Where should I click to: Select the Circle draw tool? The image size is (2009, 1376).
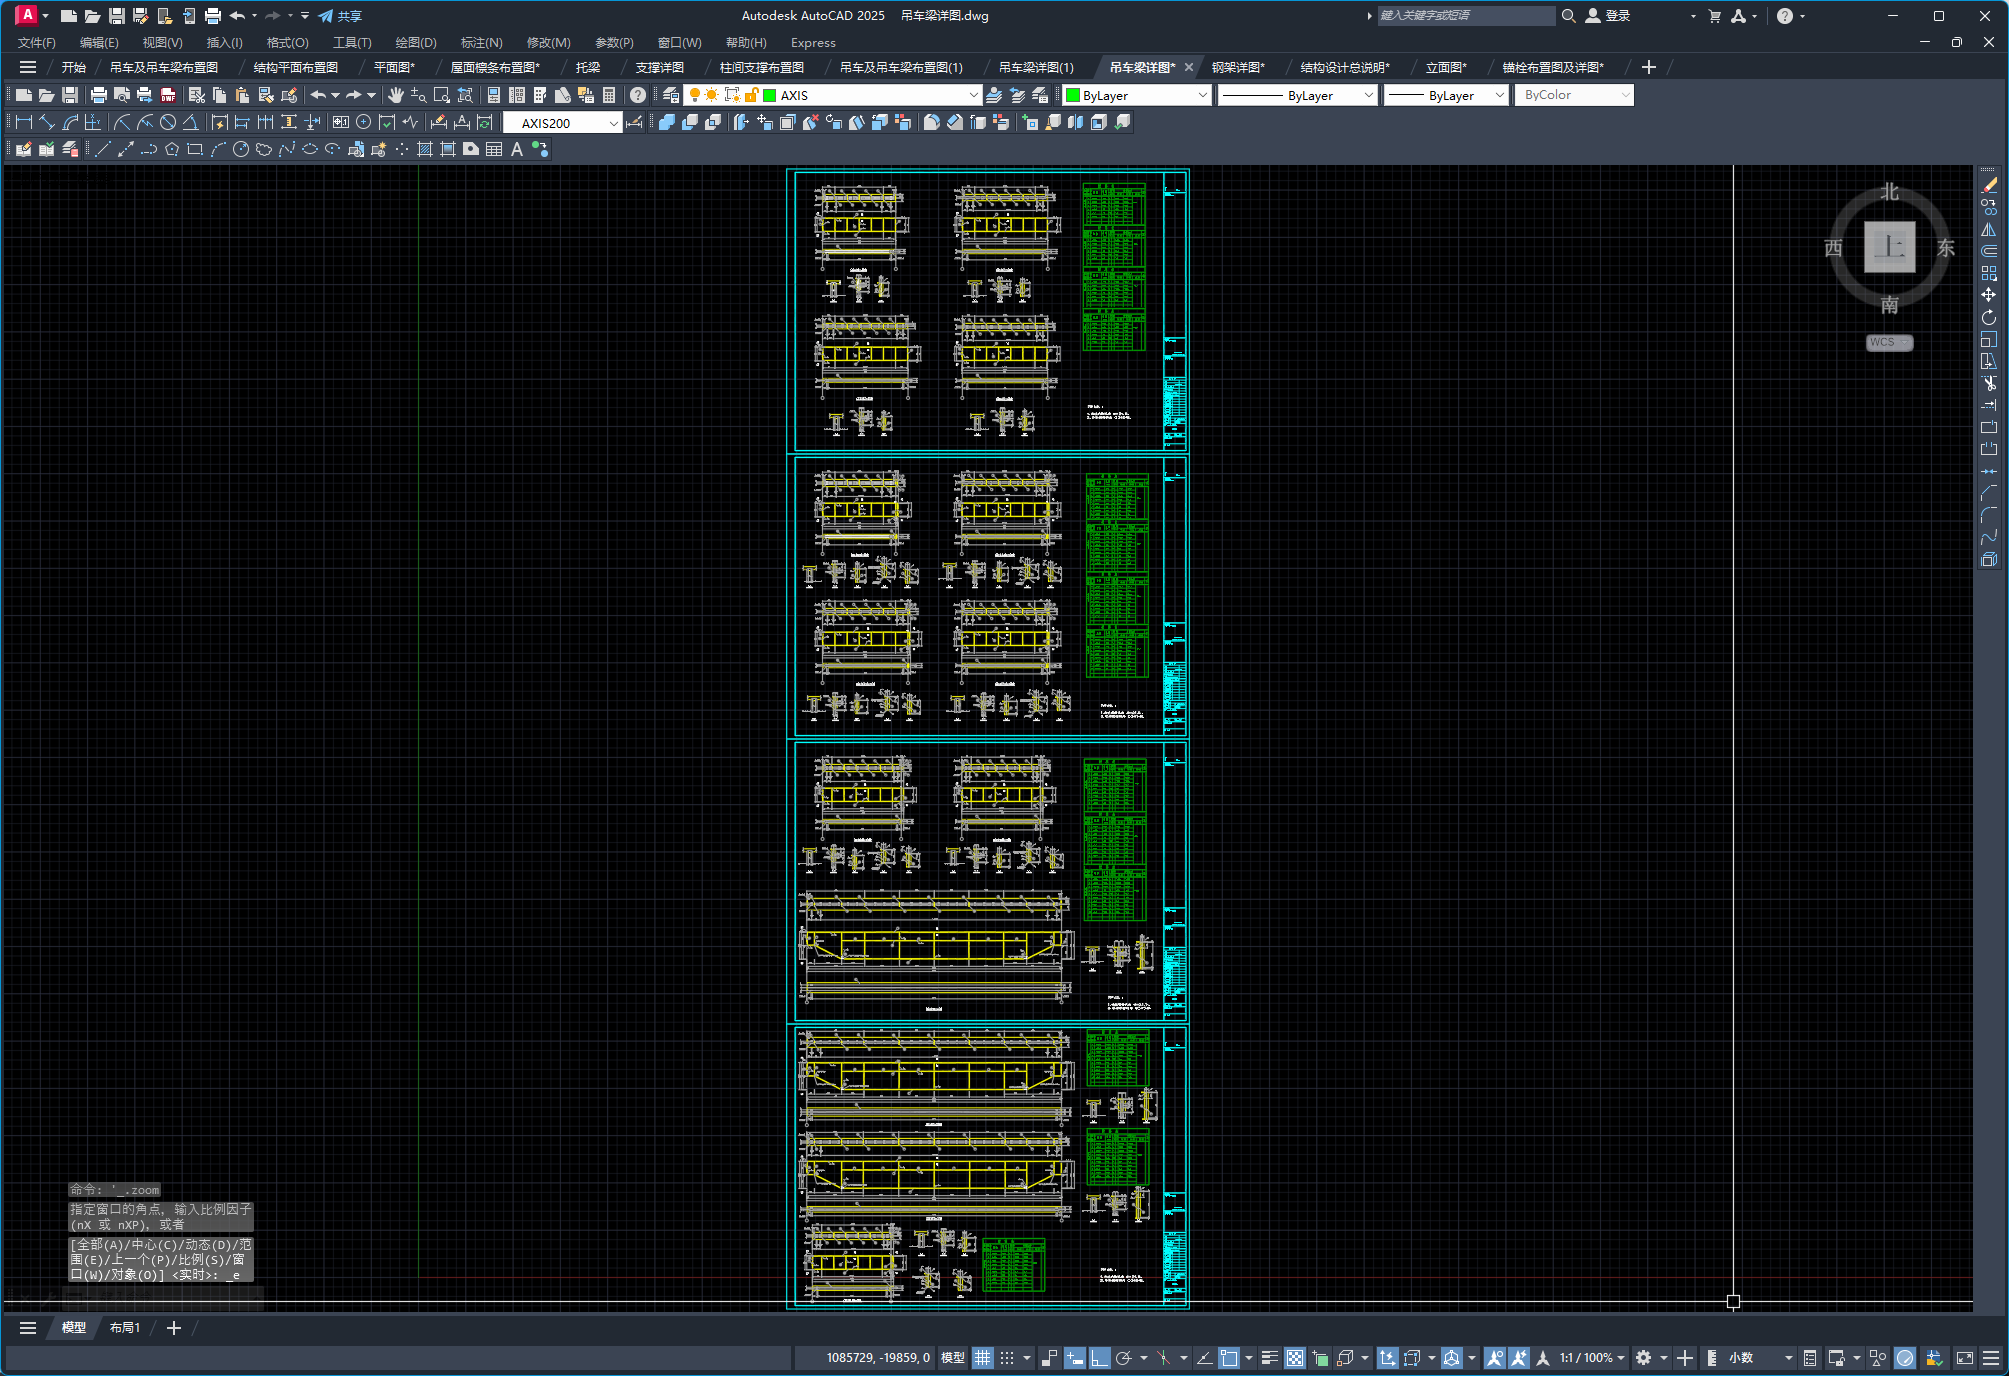pyautogui.click(x=241, y=149)
